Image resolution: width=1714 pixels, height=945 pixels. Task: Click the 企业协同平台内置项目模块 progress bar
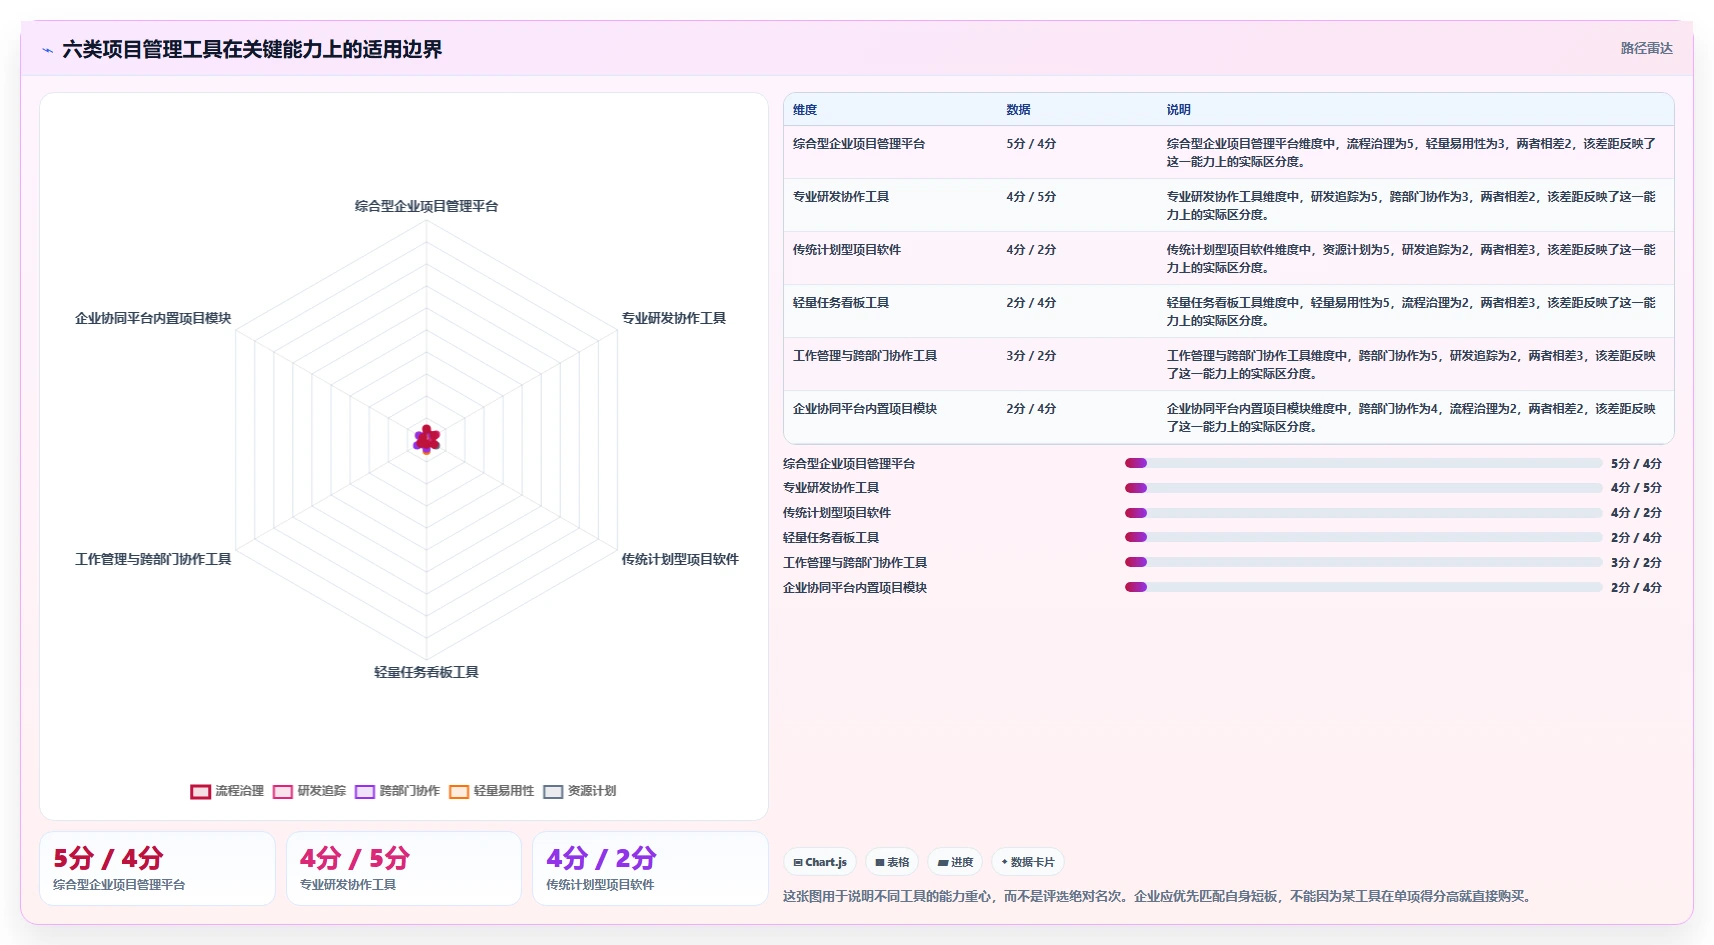pos(1363,587)
